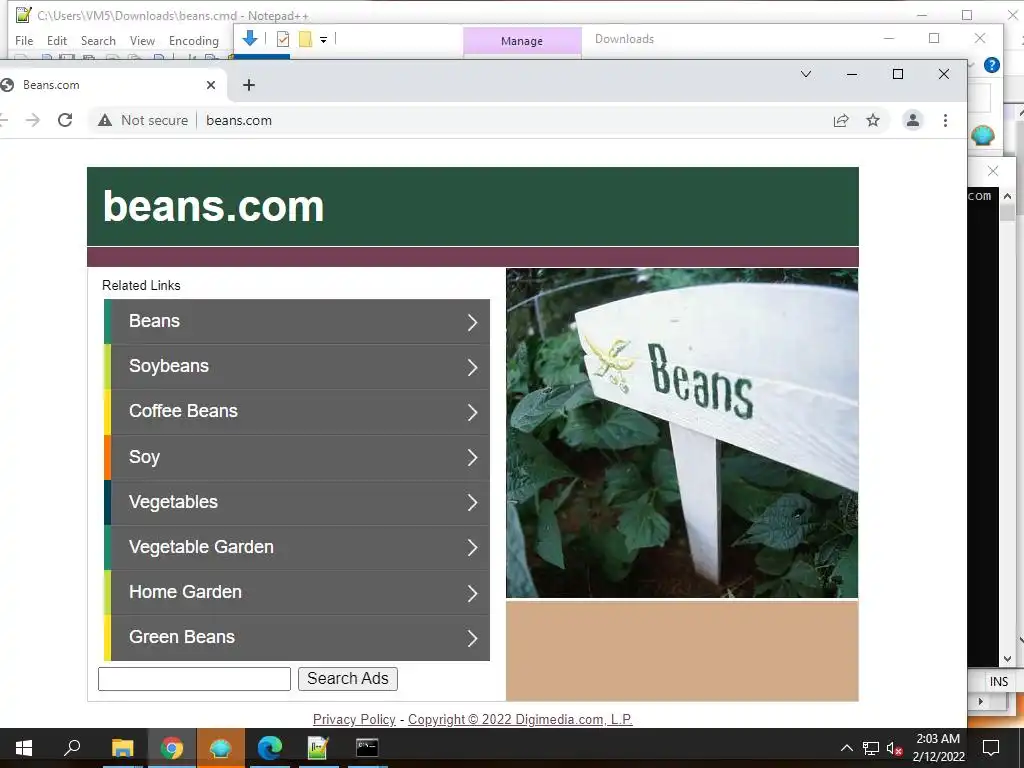Bookmark this tab with the star icon
Screen dimensions: 1024x768
coord(873,120)
